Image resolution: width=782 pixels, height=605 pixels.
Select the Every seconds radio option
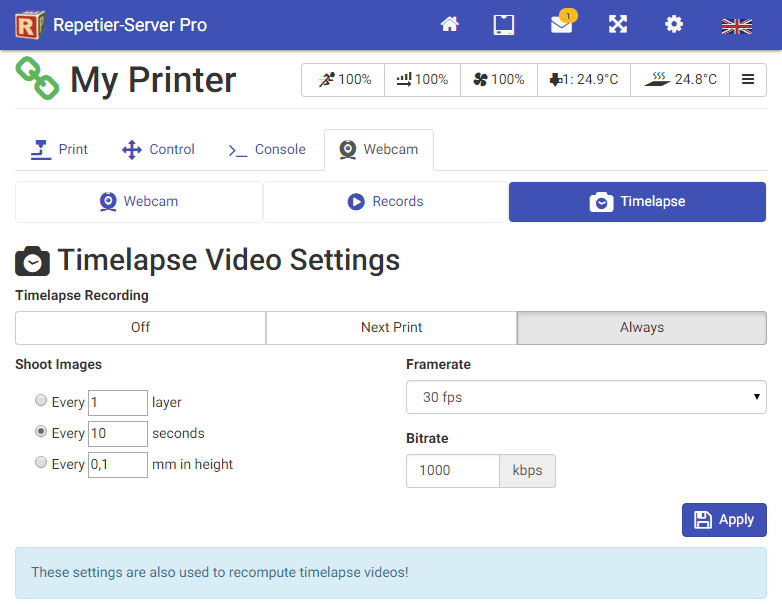point(41,432)
